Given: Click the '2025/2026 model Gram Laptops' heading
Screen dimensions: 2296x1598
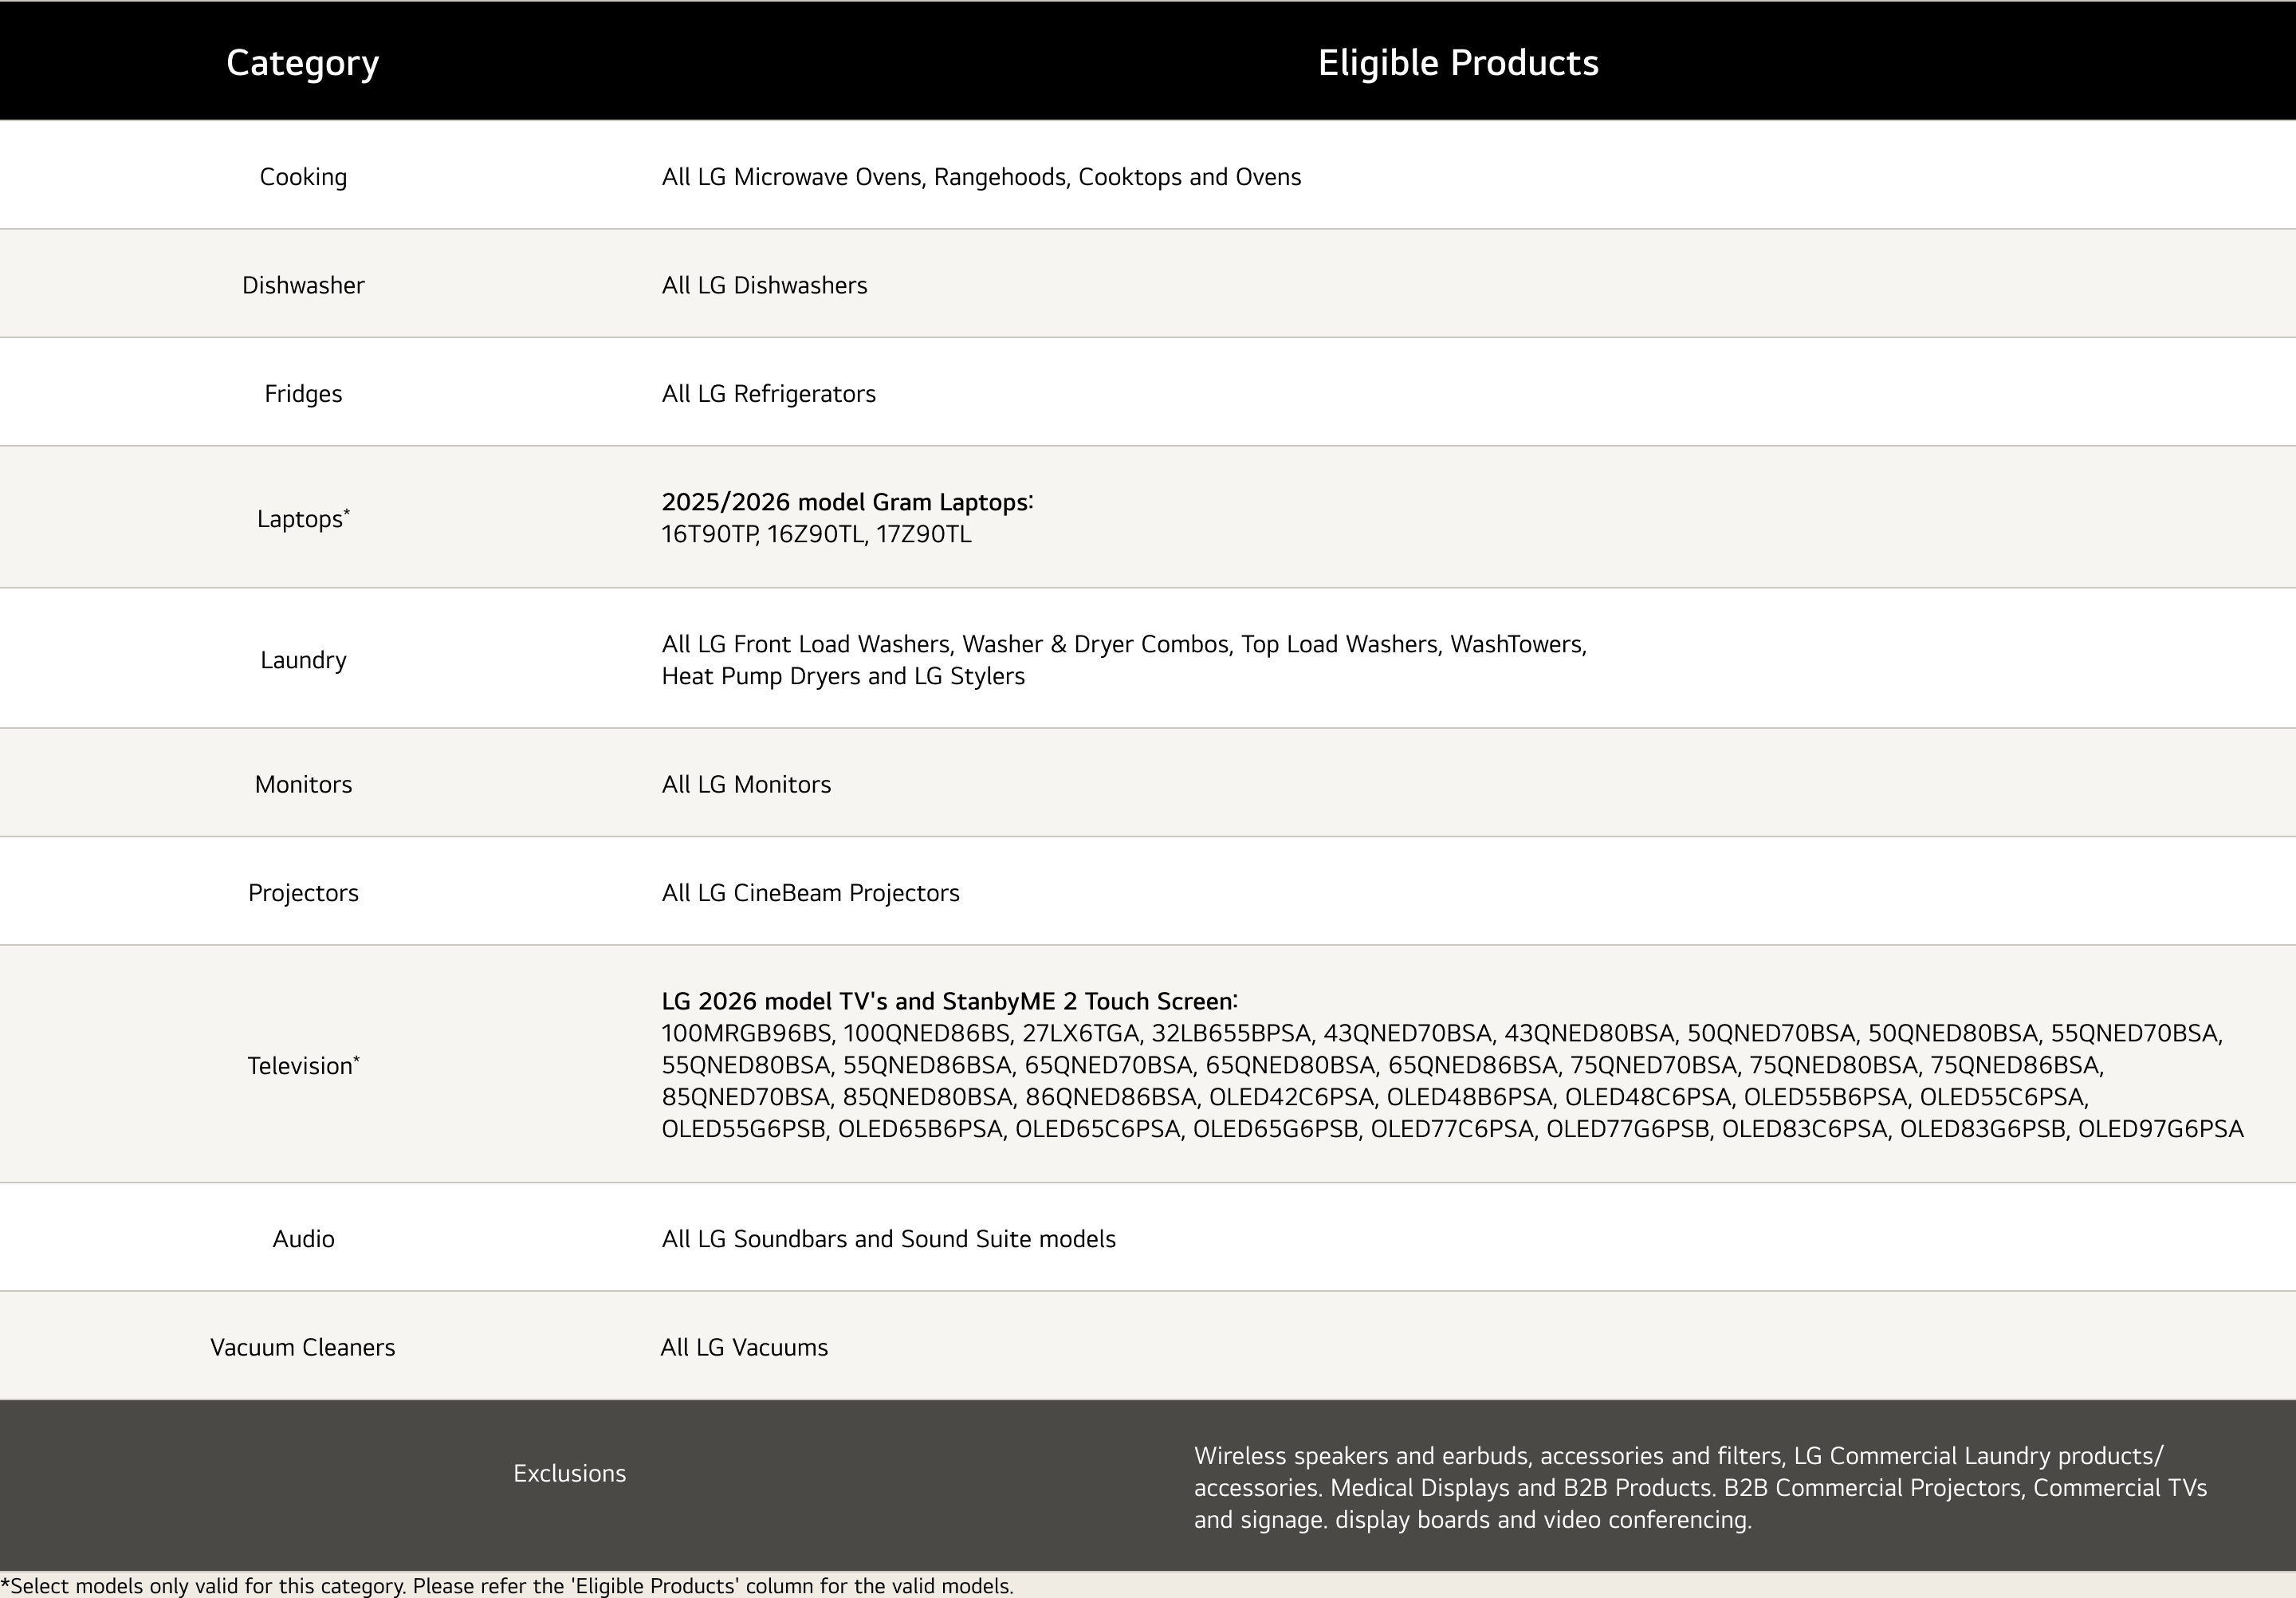Looking at the screenshot, I should [846, 502].
